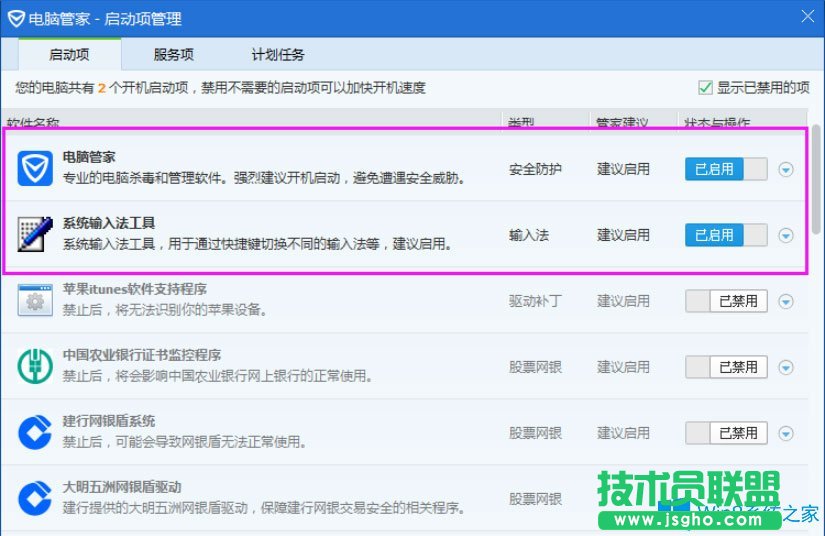Close the 启动项管理 window

click(x=807, y=16)
